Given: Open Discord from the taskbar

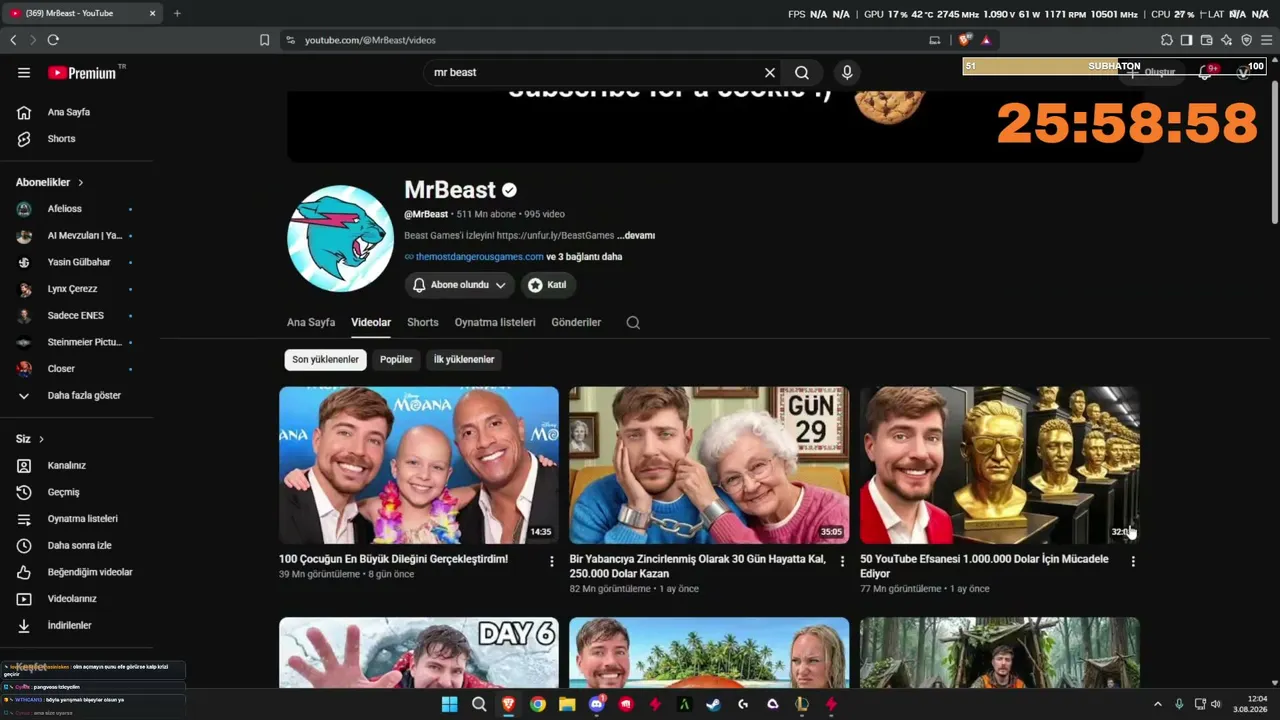Looking at the screenshot, I should tap(597, 704).
